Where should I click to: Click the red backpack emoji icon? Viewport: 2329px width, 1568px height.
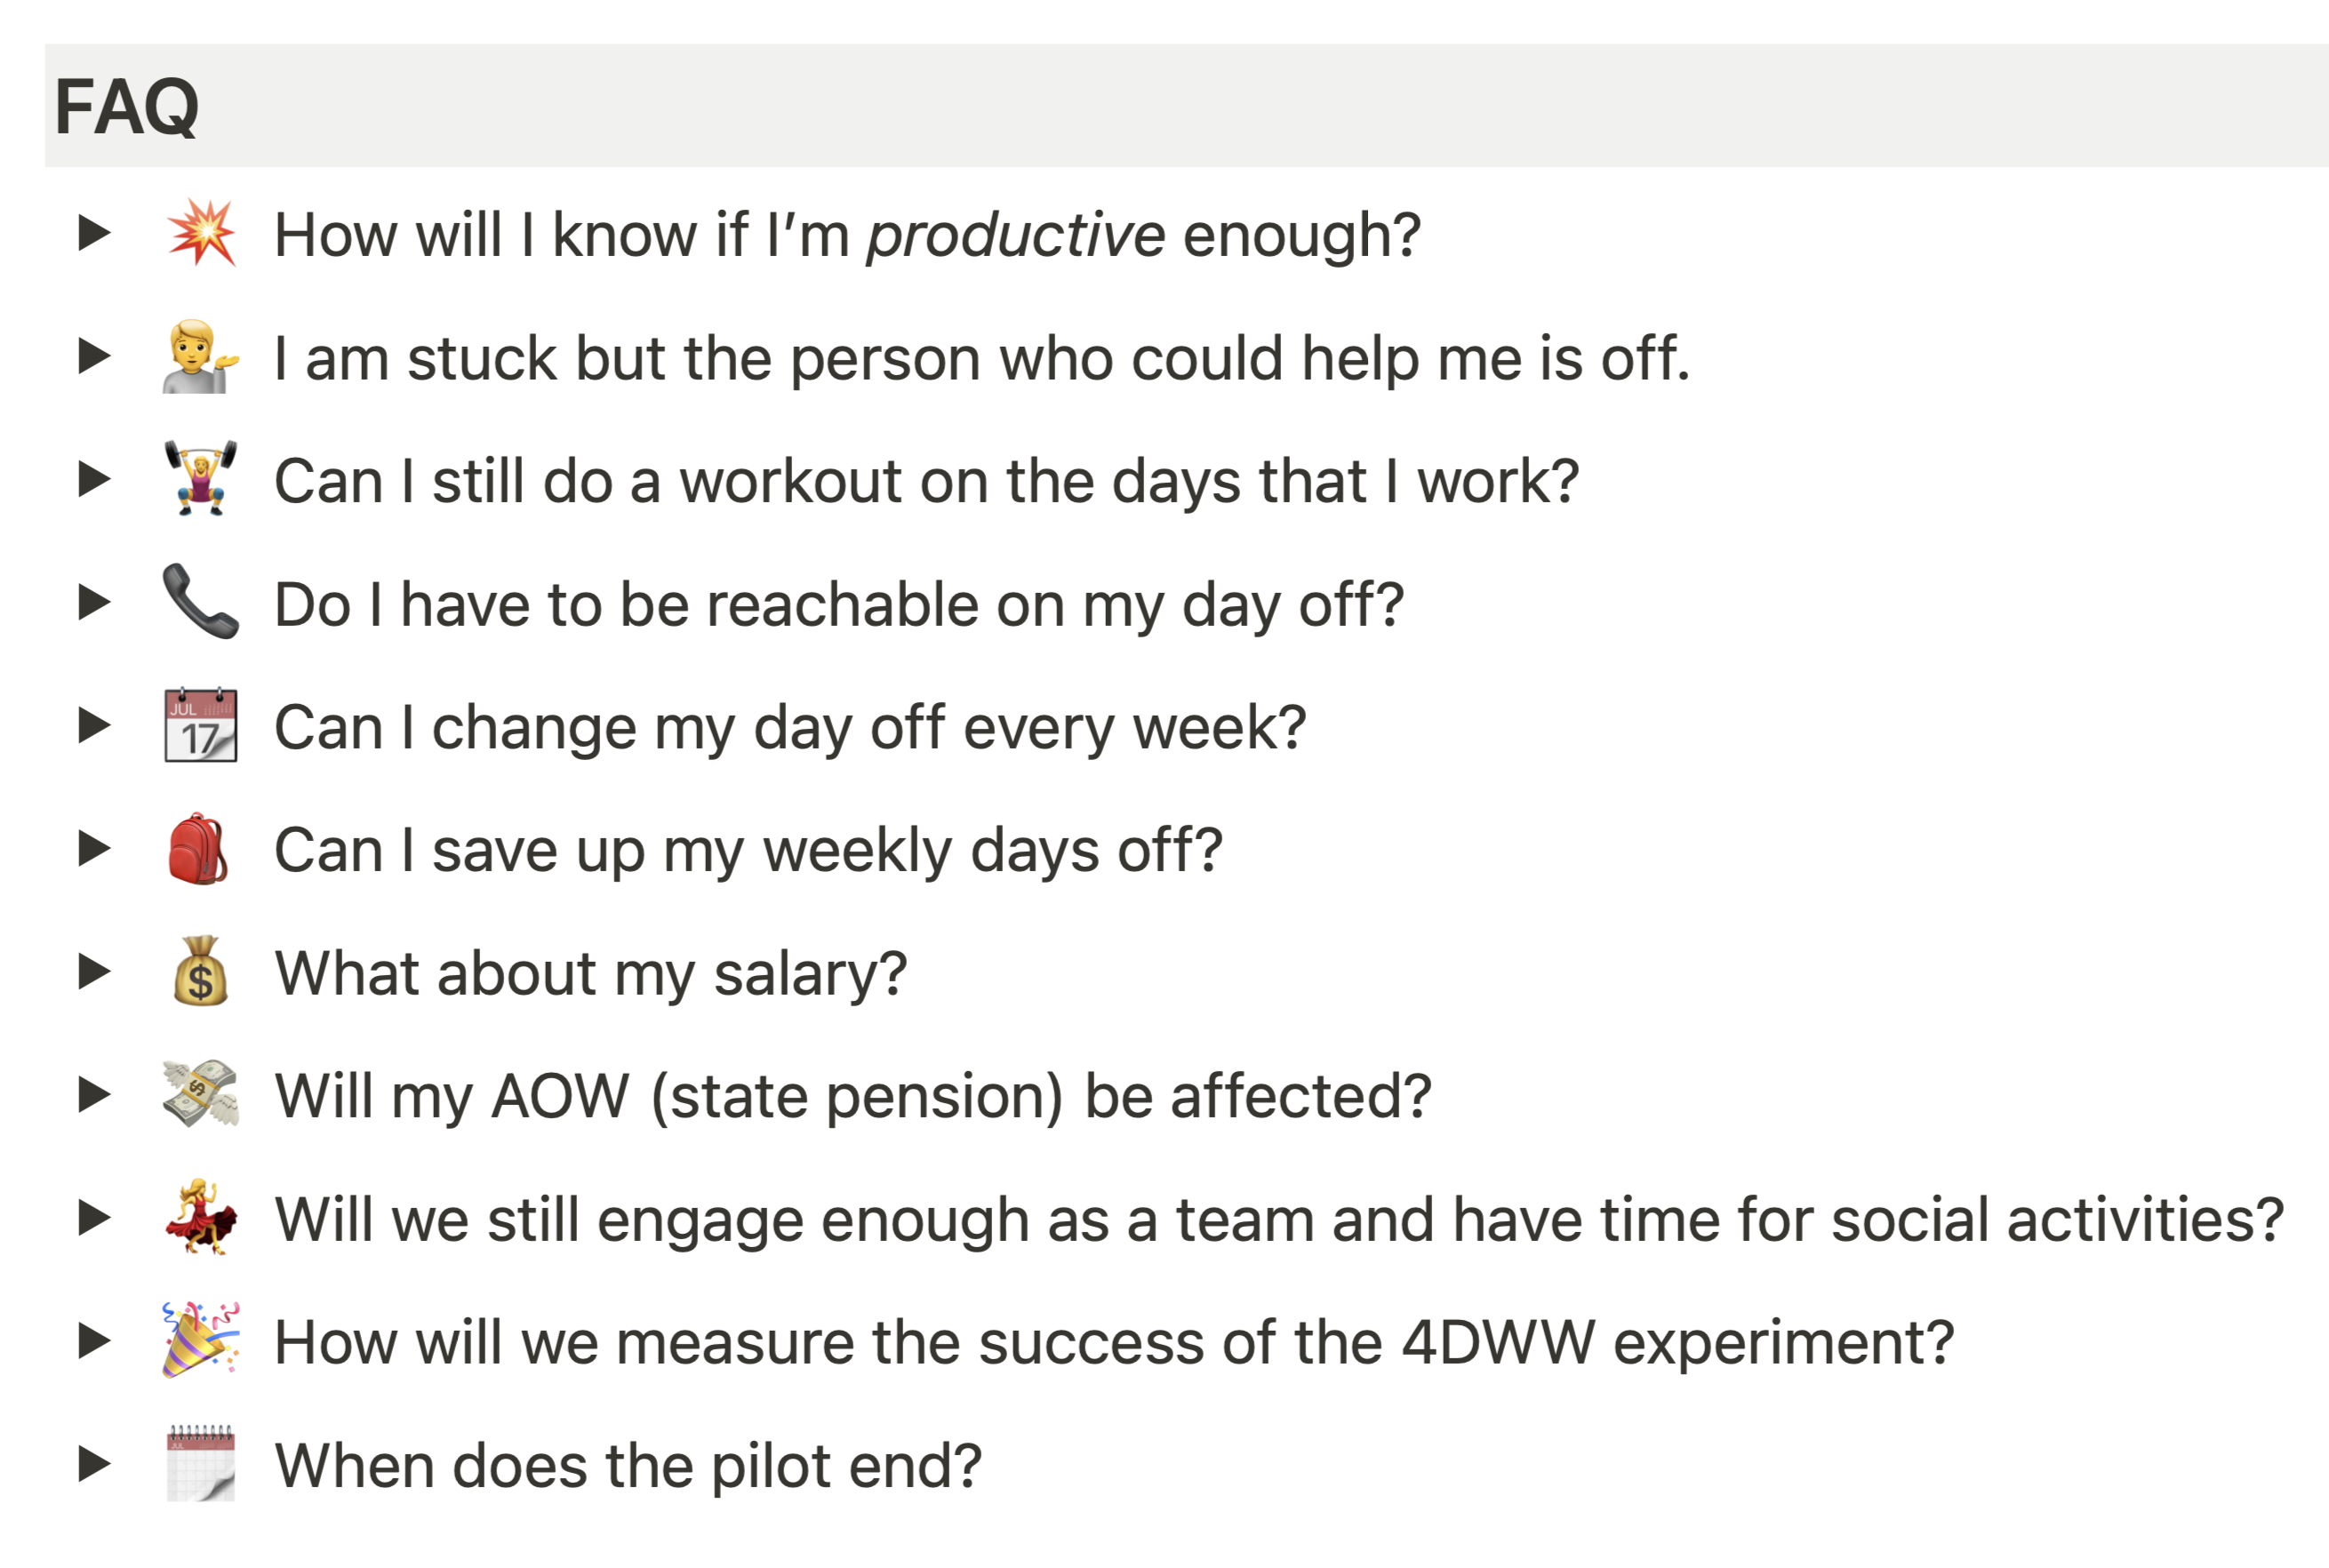click(201, 849)
